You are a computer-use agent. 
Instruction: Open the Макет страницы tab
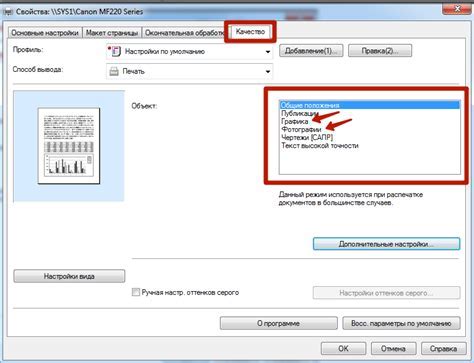point(112,33)
